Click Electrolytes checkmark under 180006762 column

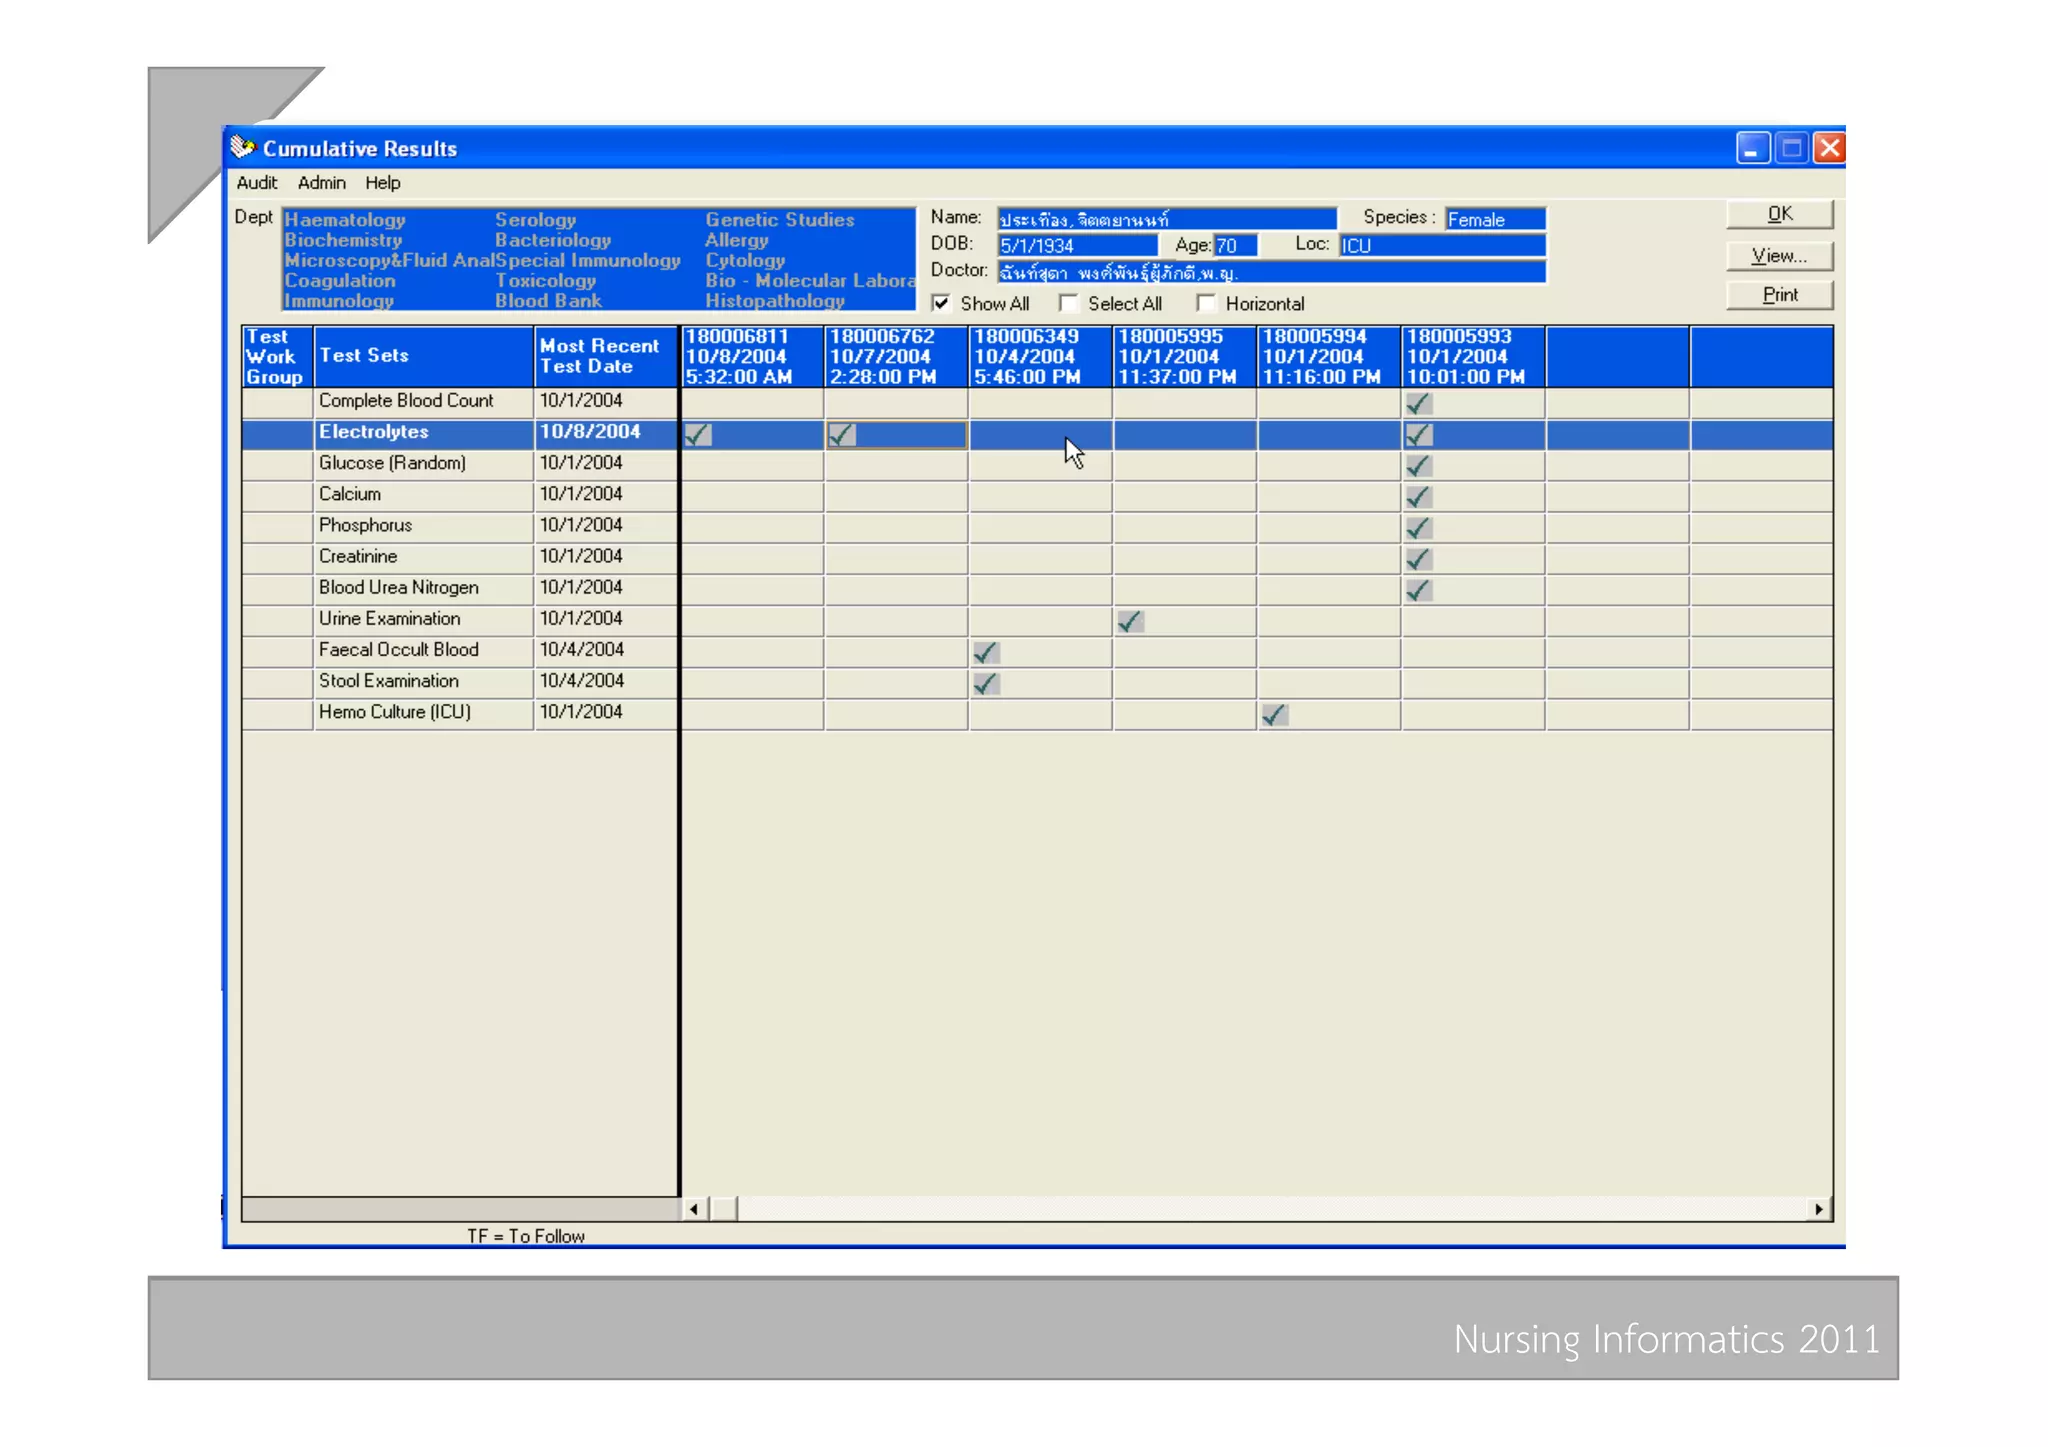[842, 435]
